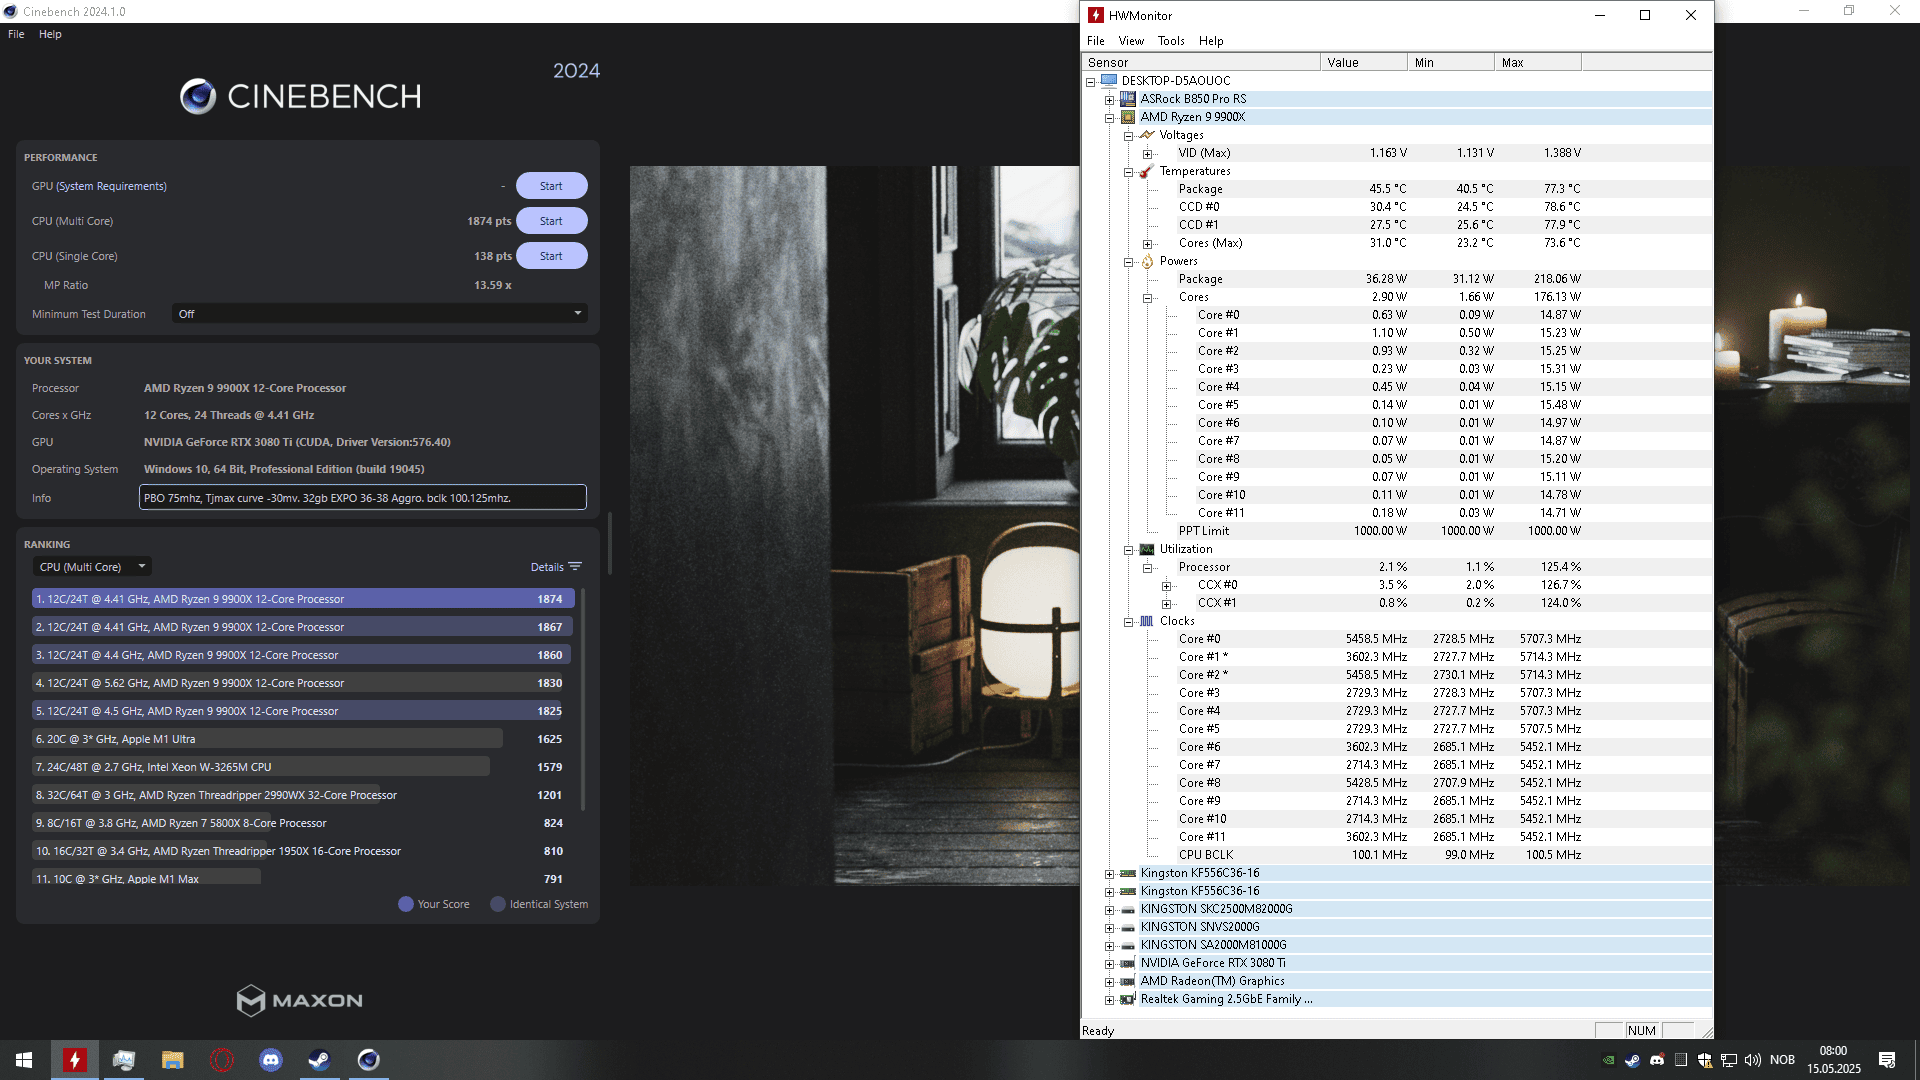Click the ranking list vertical scrollbar
This screenshot has width=1920, height=1080.
pos(583,700)
